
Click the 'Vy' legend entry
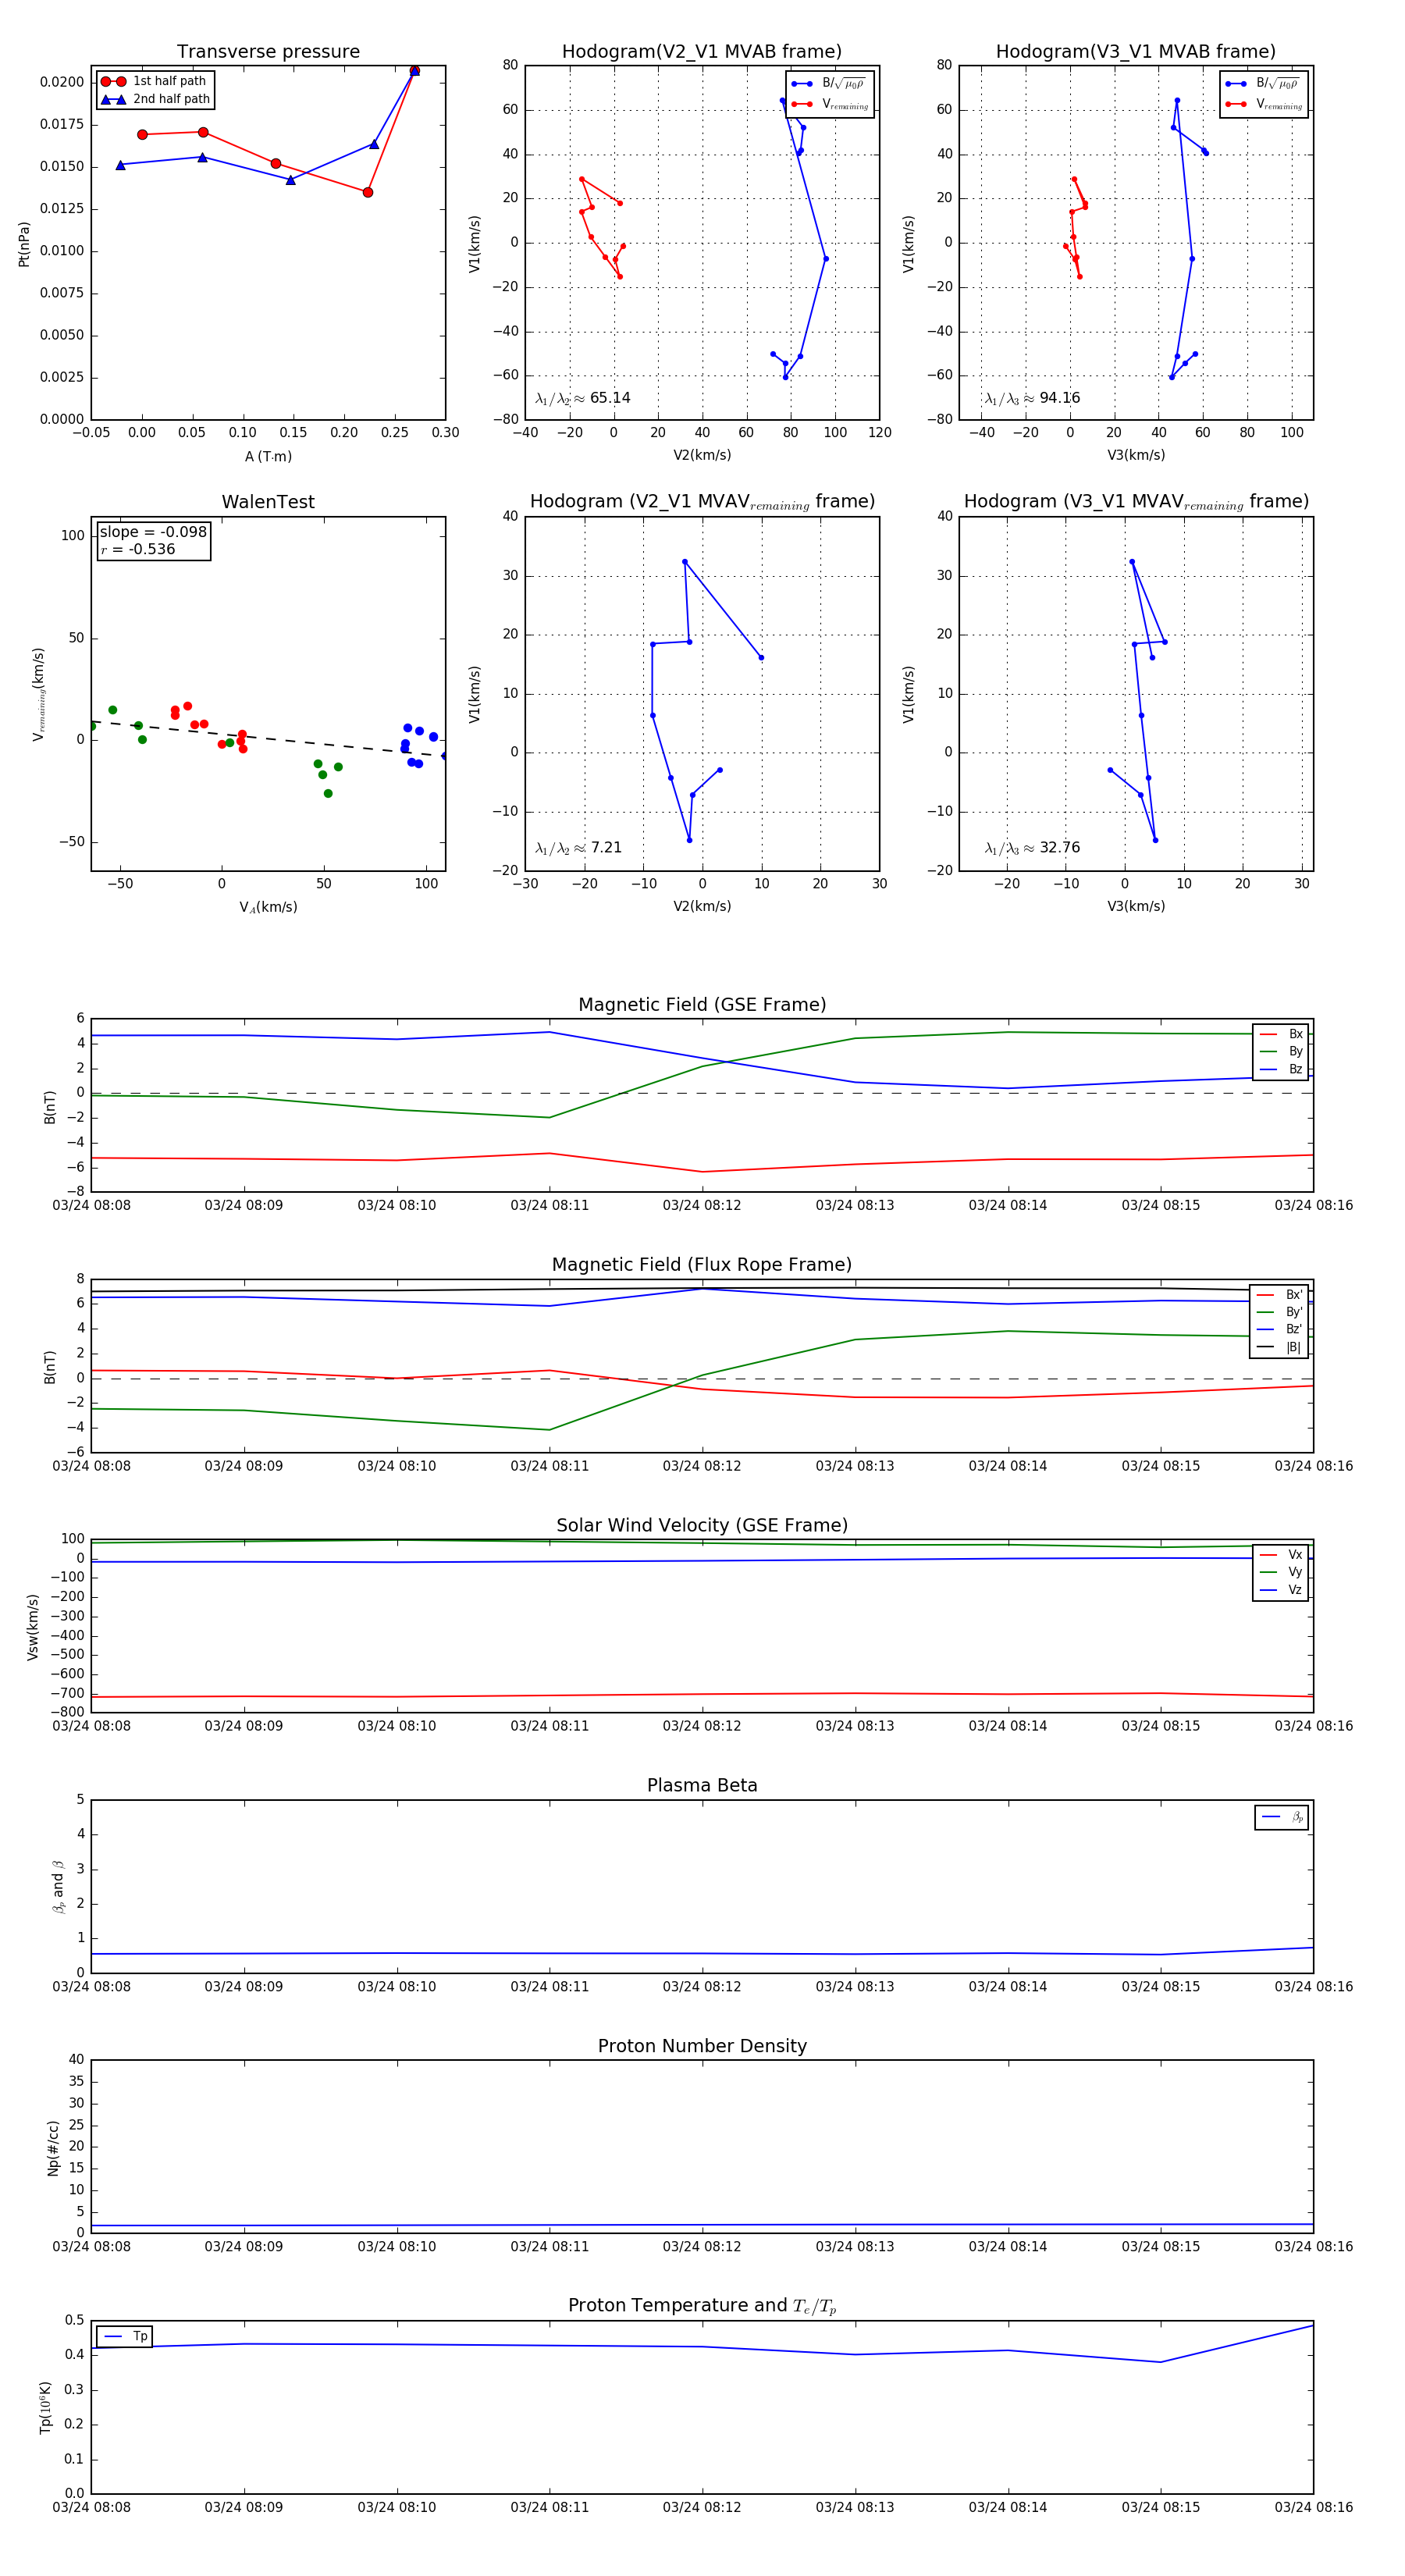tap(1281, 1572)
